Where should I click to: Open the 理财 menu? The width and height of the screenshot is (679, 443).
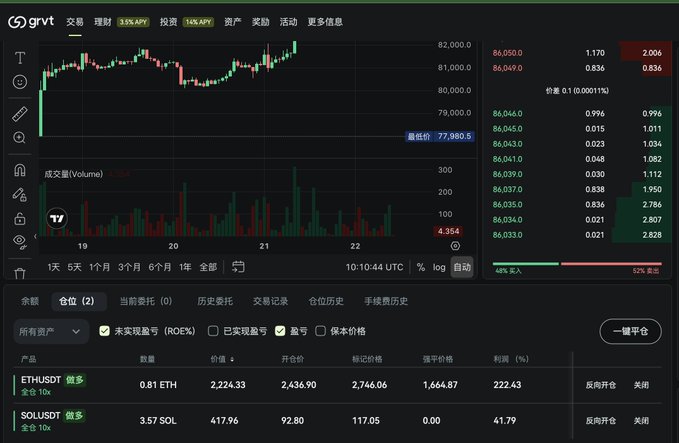pyautogui.click(x=103, y=22)
